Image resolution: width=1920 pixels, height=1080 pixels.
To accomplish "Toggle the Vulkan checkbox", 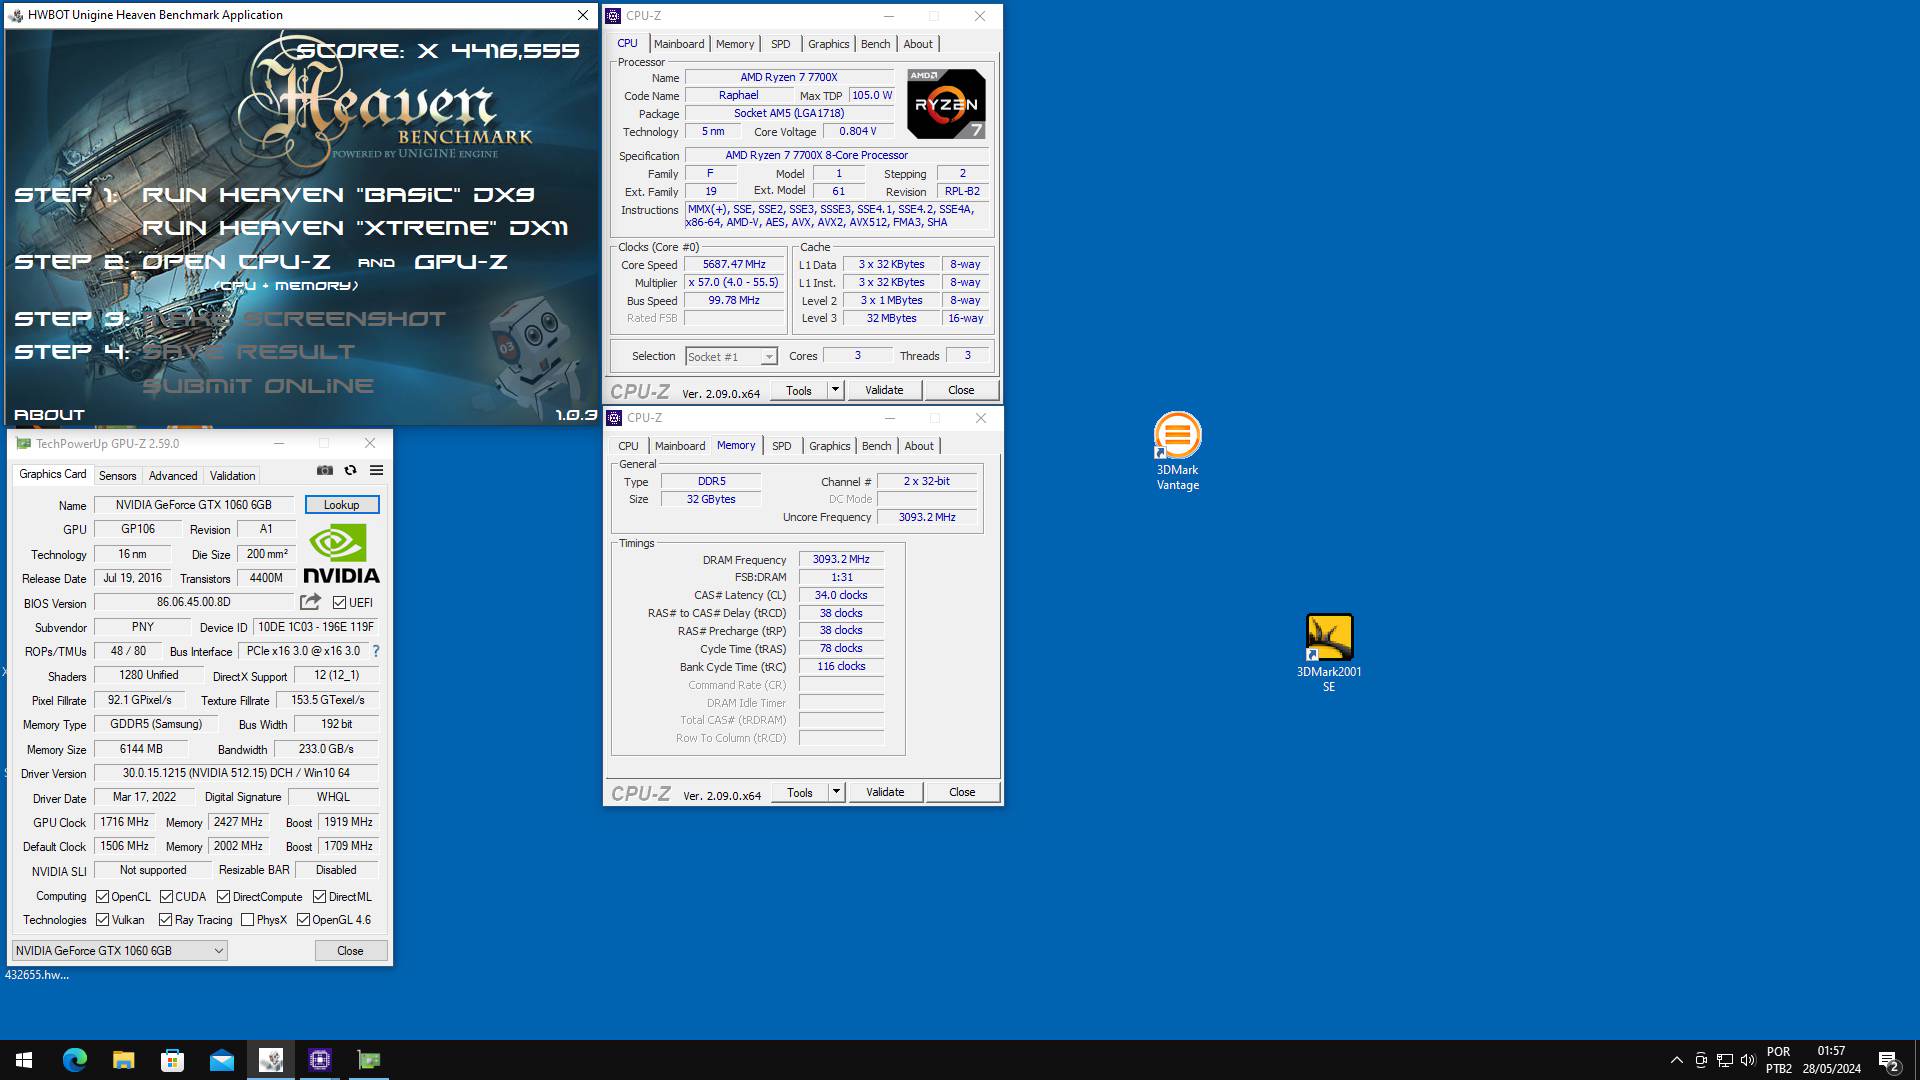I will [102, 920].
